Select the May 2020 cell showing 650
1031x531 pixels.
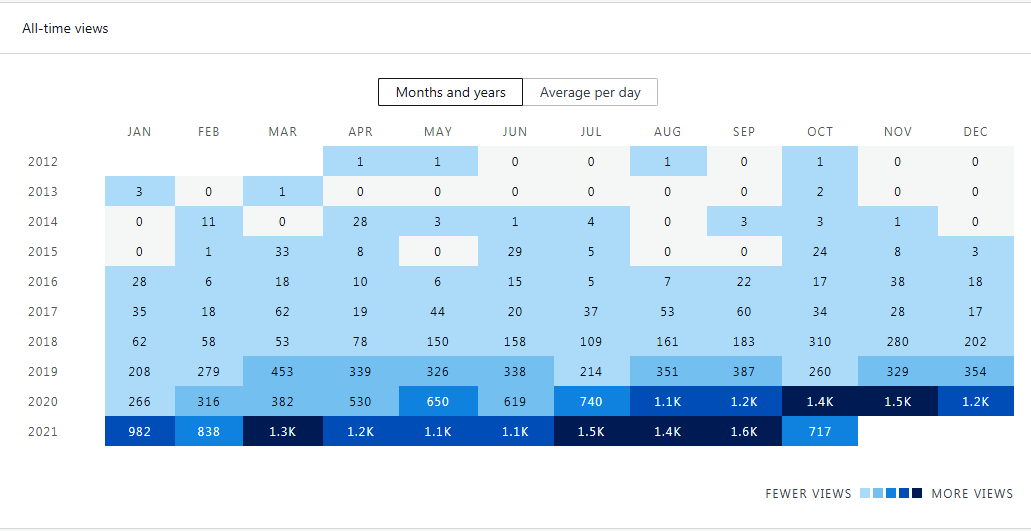(x=438, y=401)
